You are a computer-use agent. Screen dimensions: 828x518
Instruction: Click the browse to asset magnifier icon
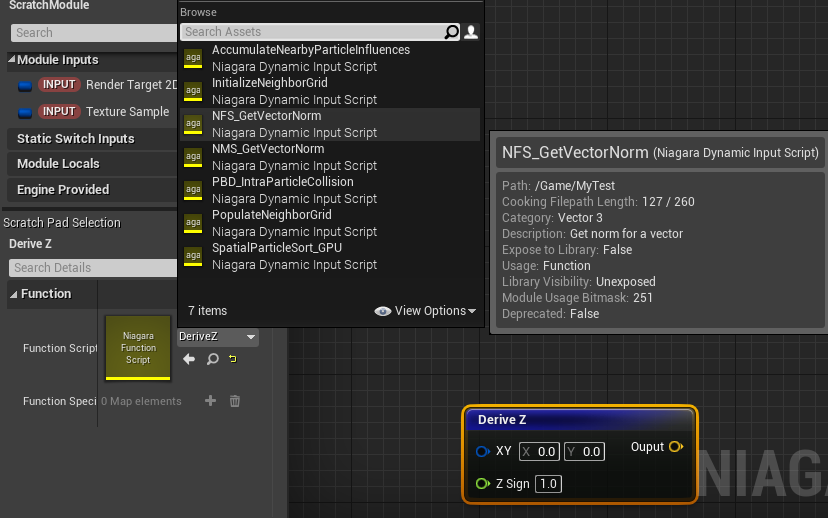212,359
